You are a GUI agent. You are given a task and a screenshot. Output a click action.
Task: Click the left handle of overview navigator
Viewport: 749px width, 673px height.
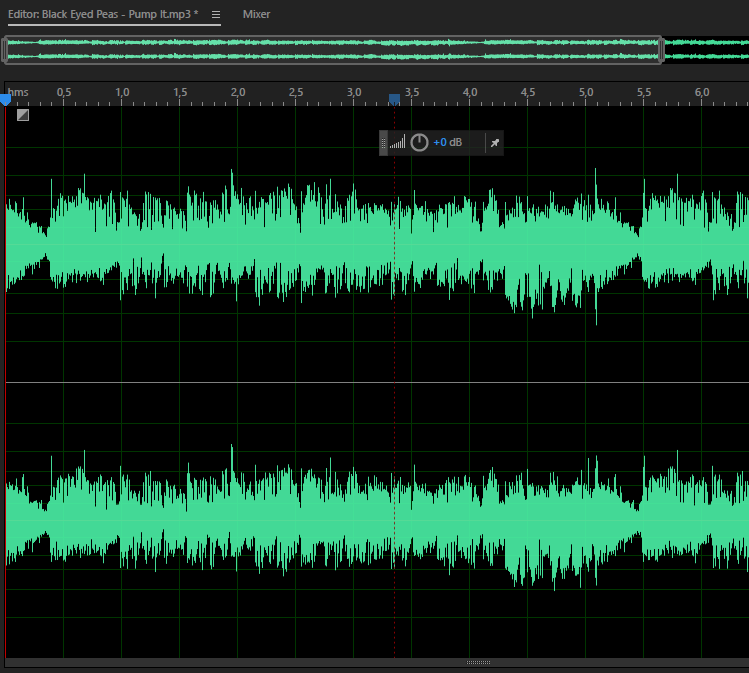pos(7,49)
